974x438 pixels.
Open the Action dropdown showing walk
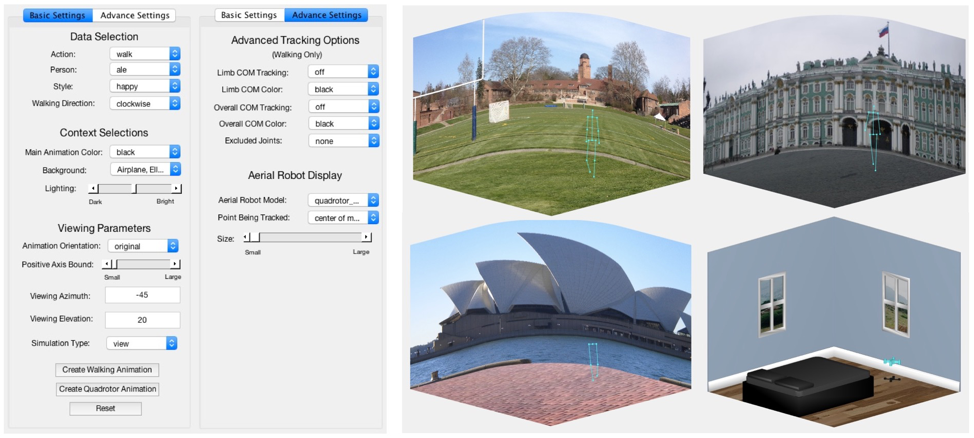145,54
